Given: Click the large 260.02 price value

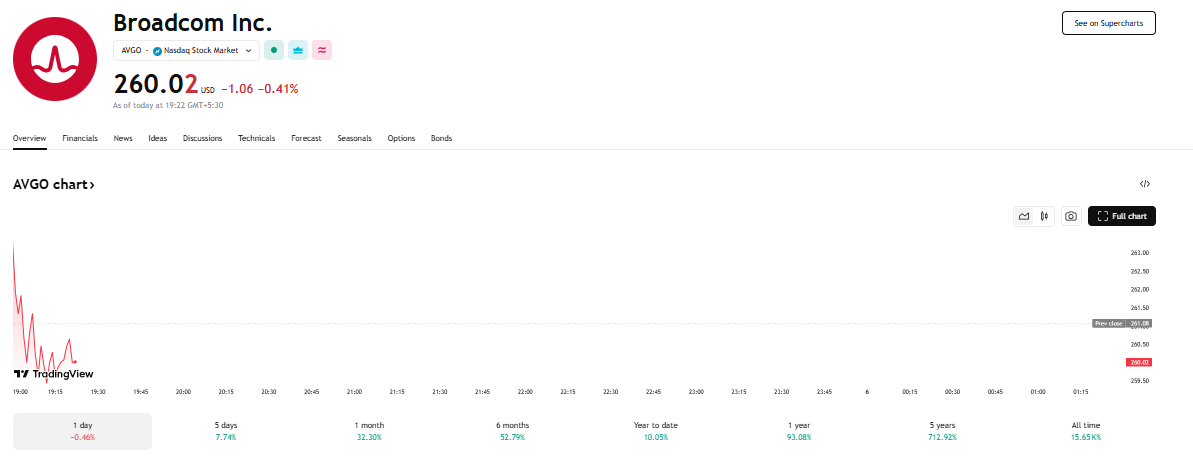Looking at the screenshot, I should 155,84.
